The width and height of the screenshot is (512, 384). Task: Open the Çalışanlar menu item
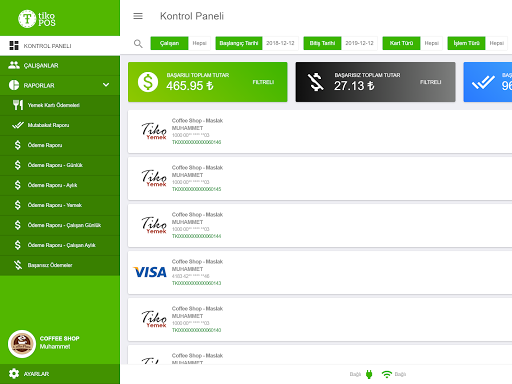pyautogui.click(x=60, y=66)
